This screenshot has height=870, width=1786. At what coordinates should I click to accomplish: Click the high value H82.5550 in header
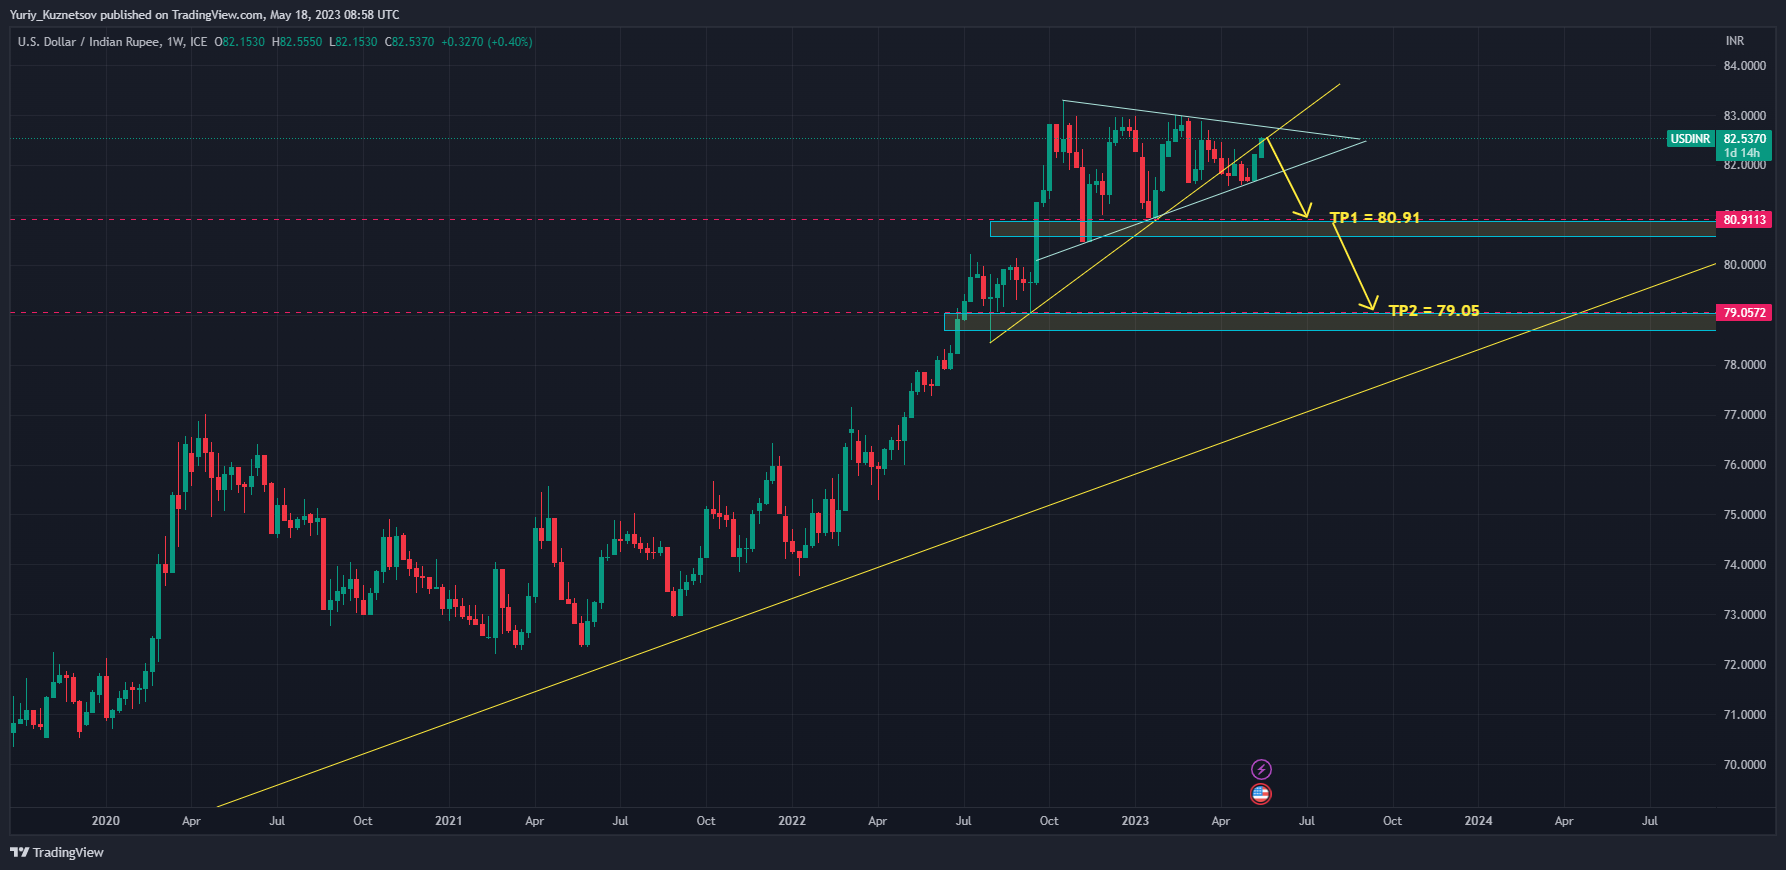pos(297,42)
